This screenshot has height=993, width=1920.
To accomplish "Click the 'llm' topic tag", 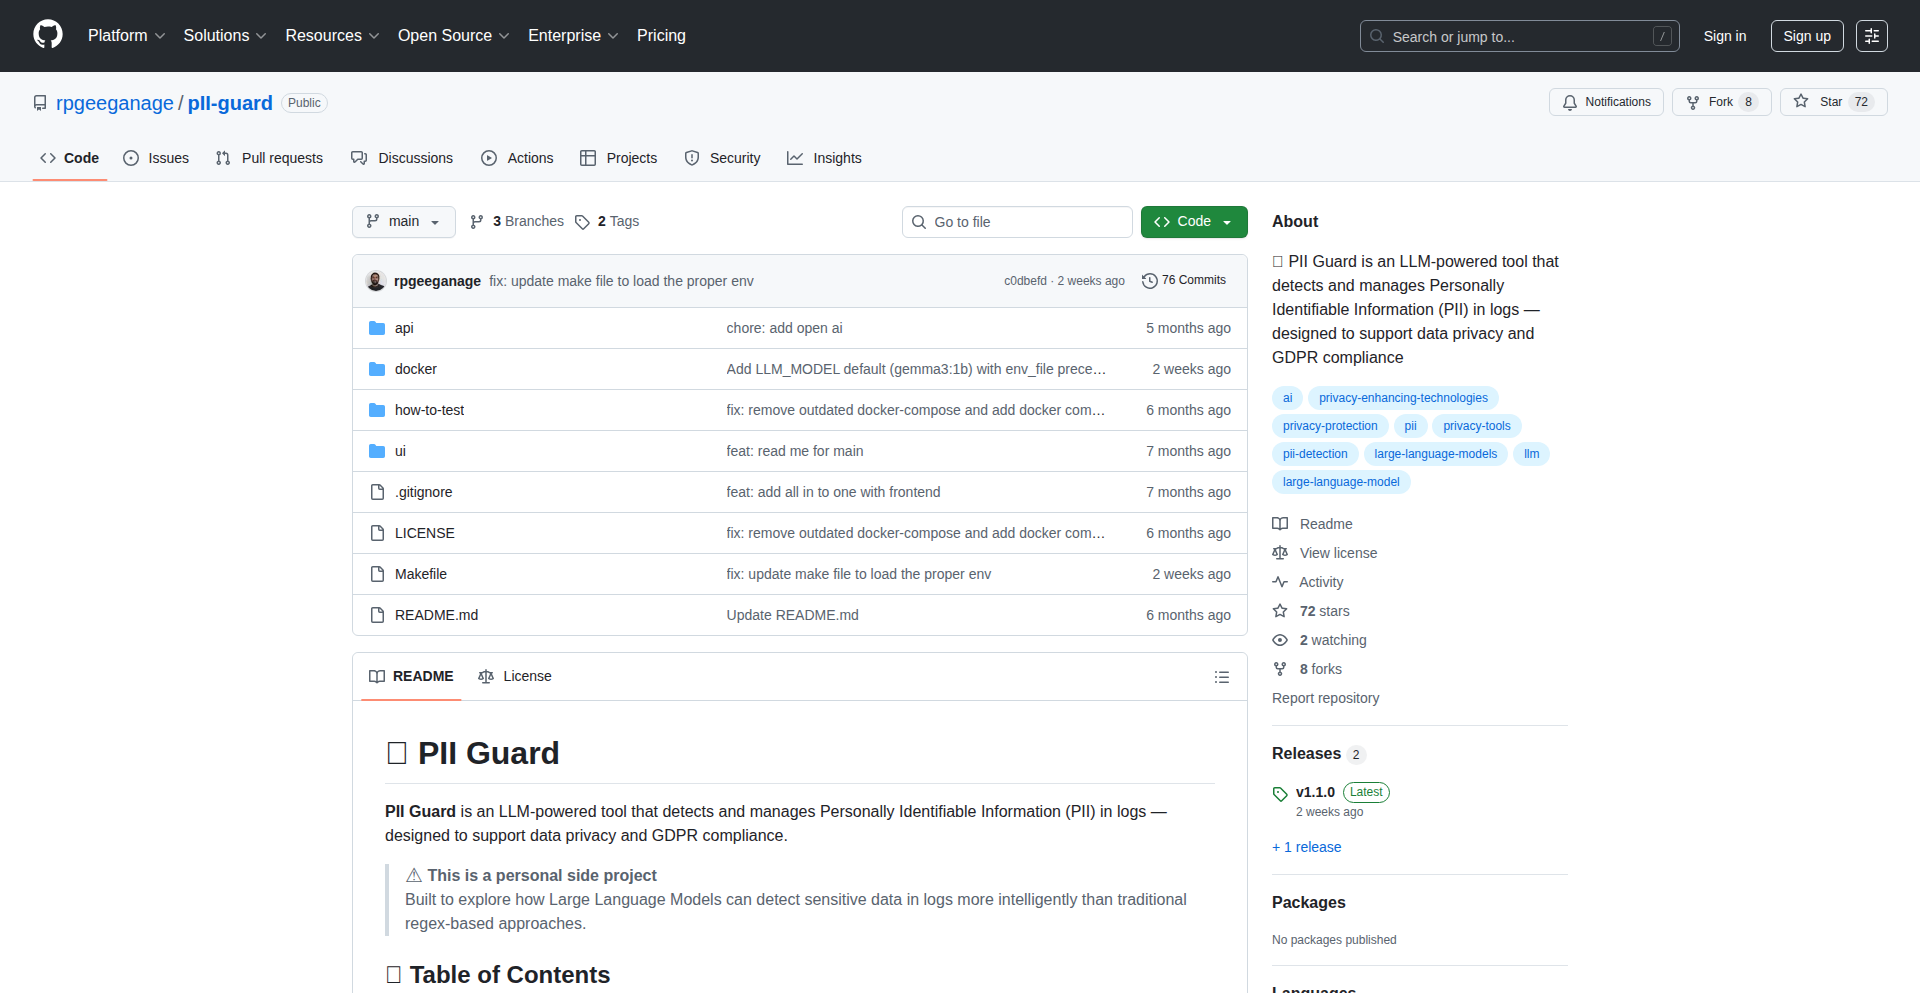I will [x=1531, y=454].
